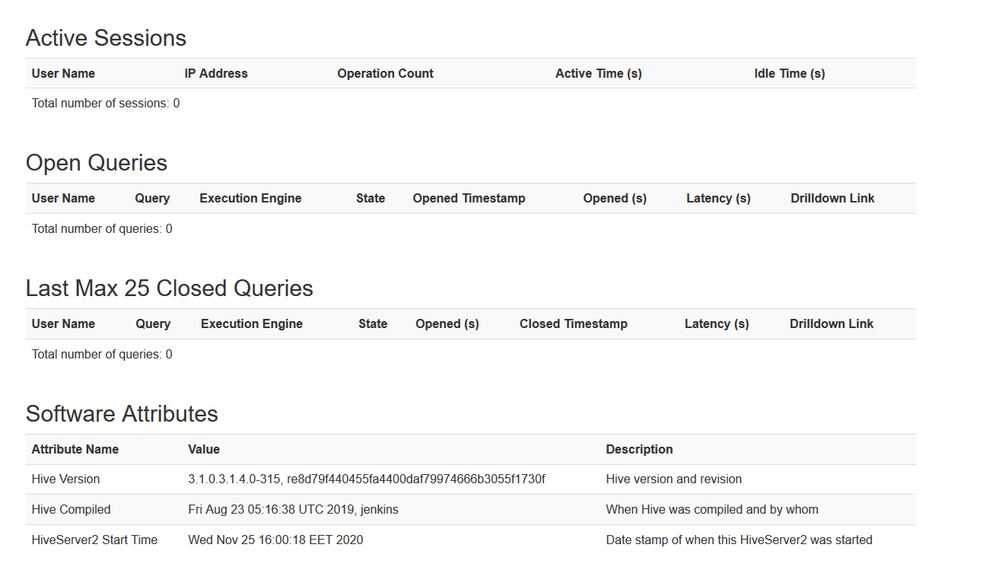Click 'Fri Aug 23 05:16:38 UTC 2019, jenkins' value
The height and width of the screenshot is (564, 999).
coord(293,510)
